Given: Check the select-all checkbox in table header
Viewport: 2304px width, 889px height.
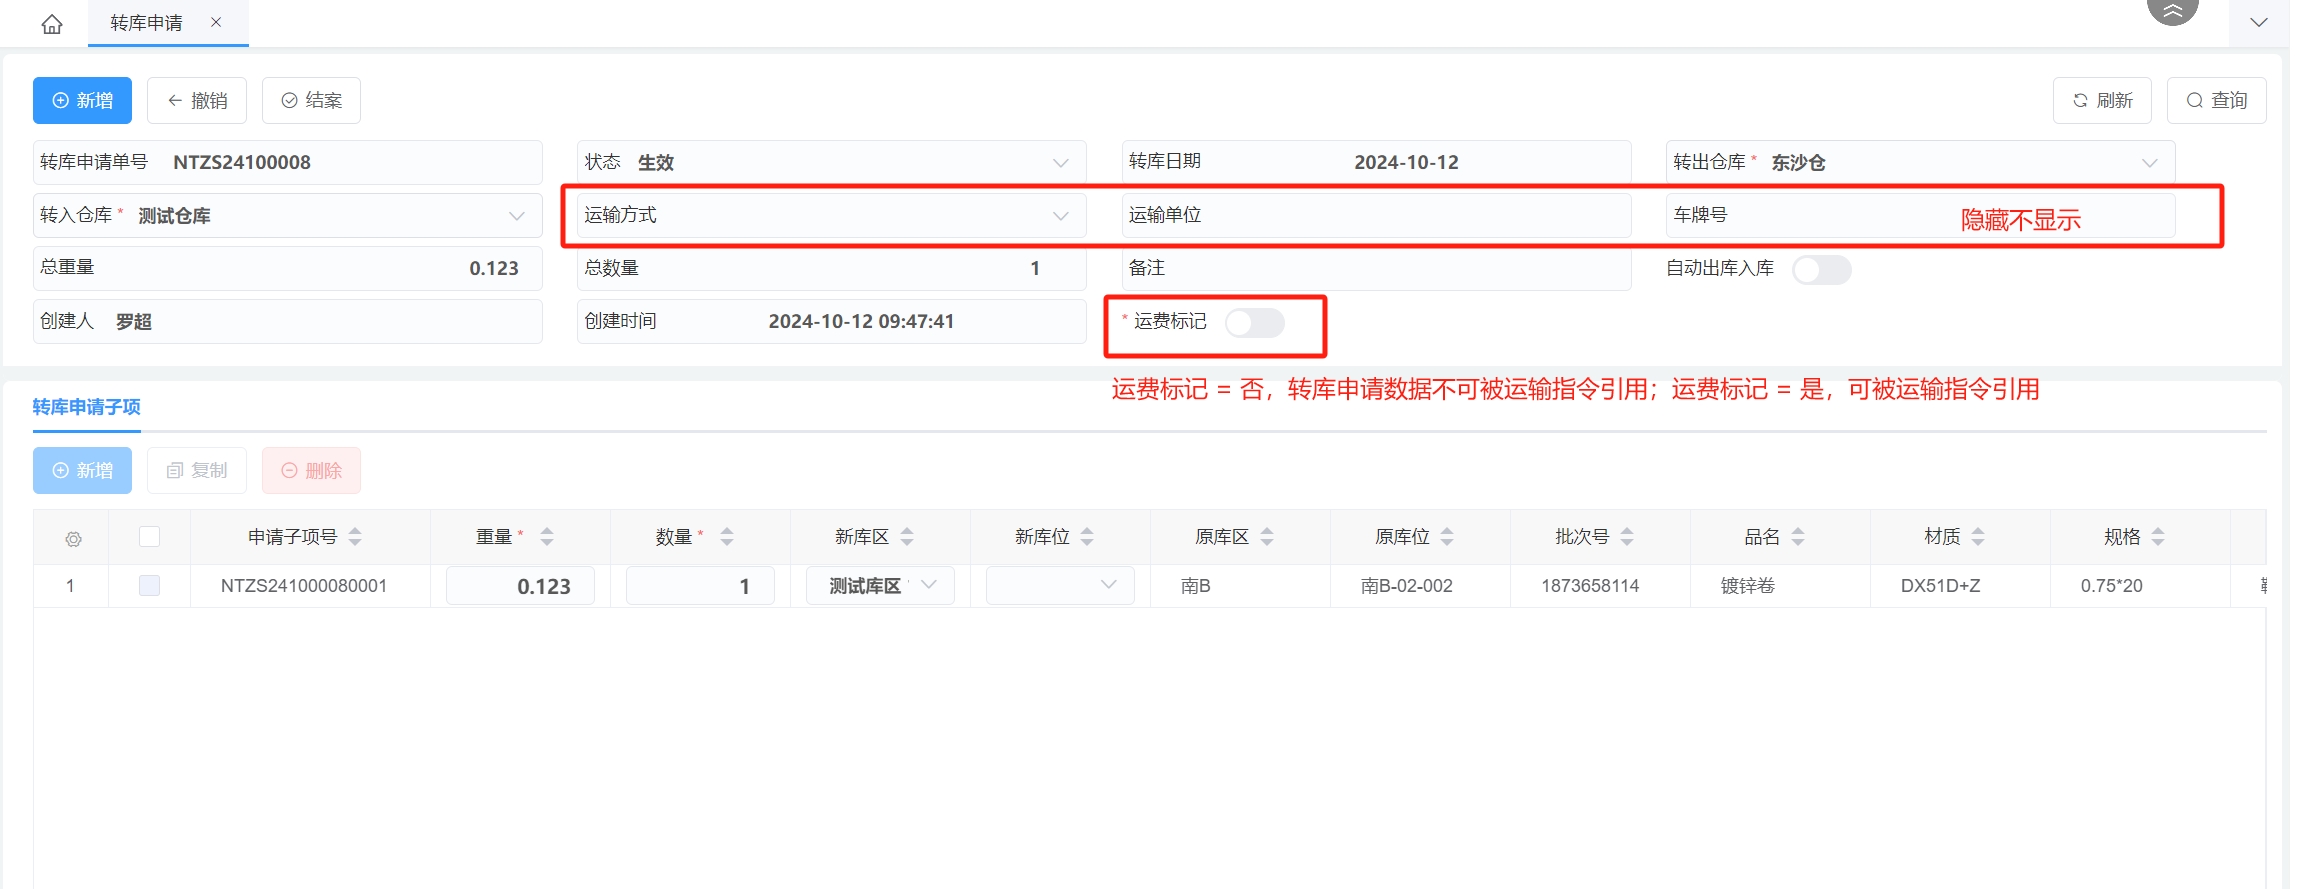Looking at the screenshot, I should point(149,537).
